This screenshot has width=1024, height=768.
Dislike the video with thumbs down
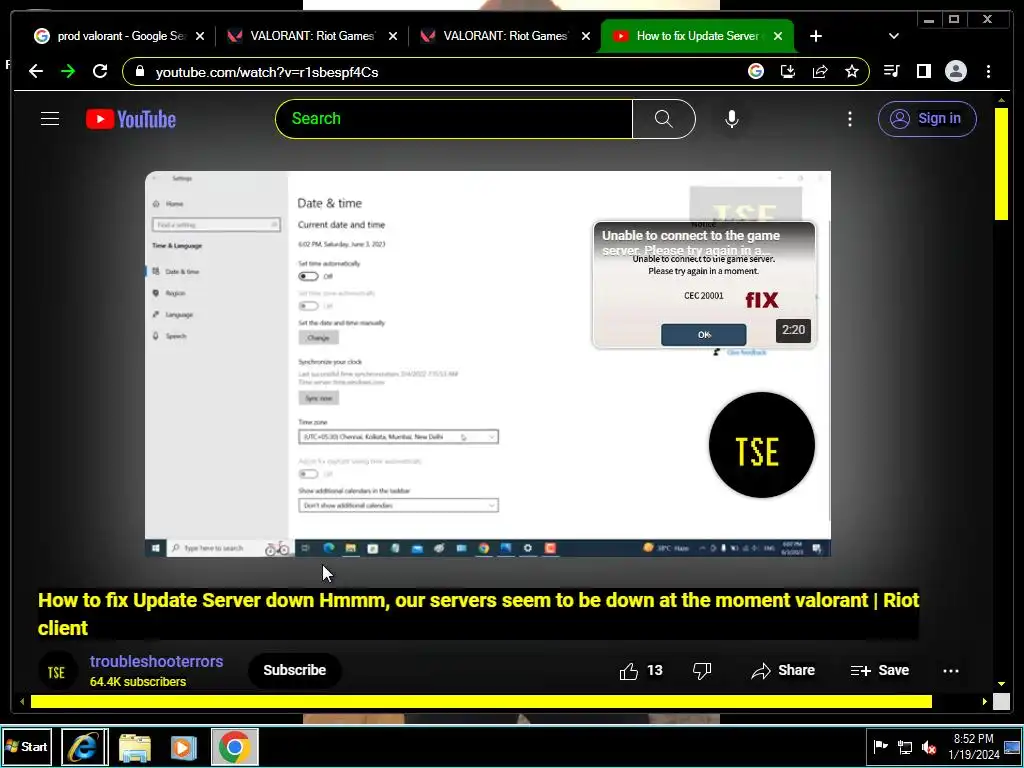[x=702, y=671]
